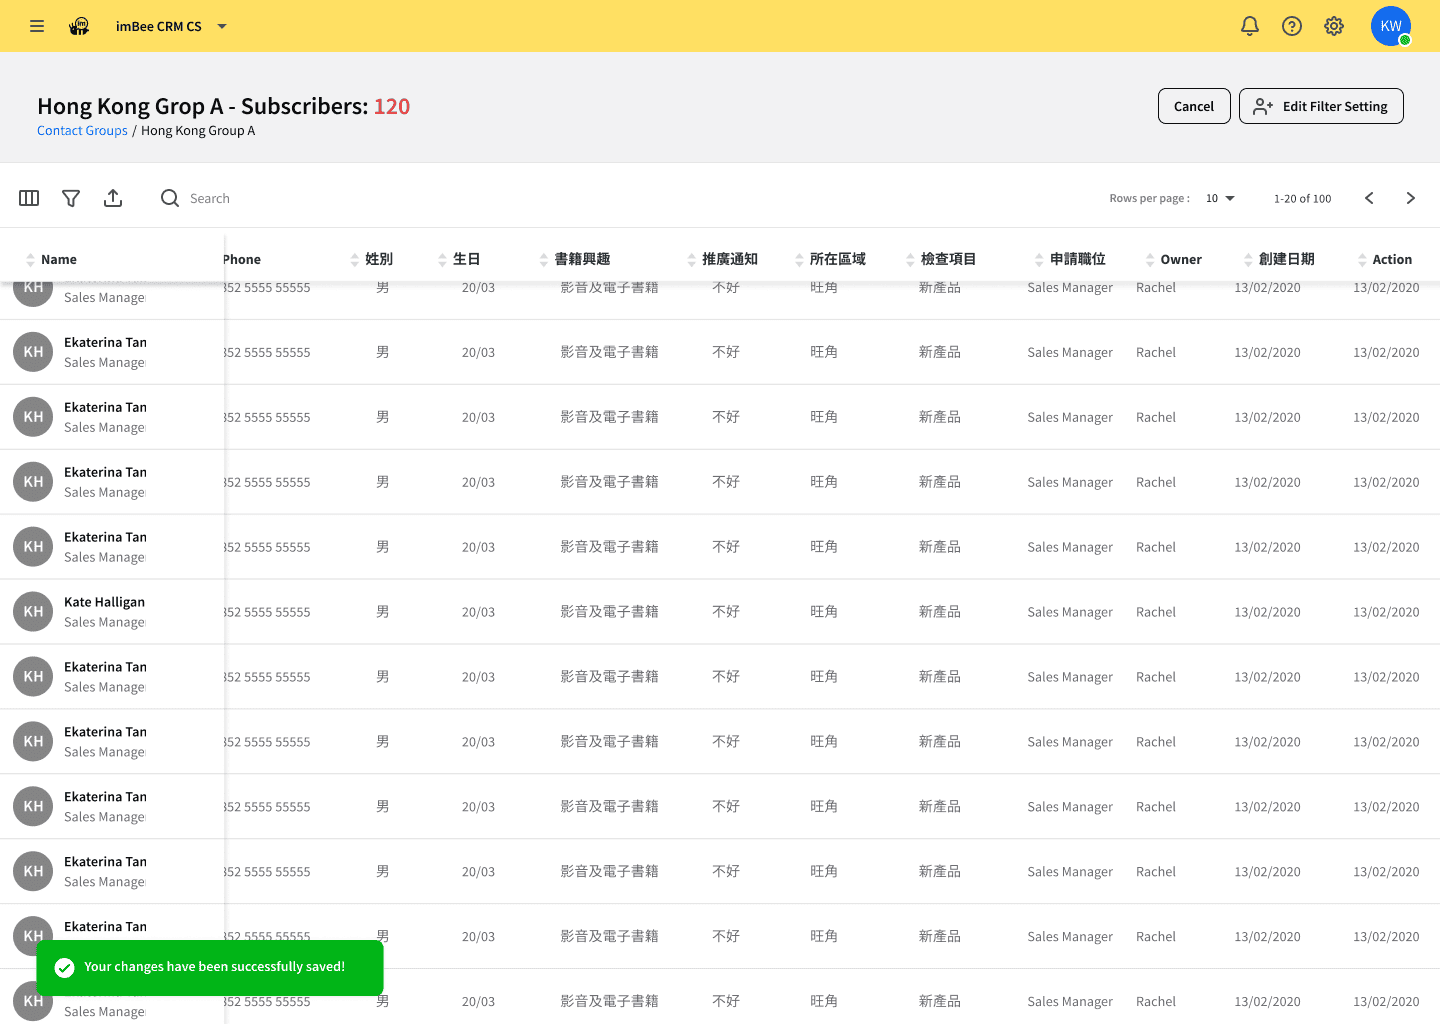Image resolution: width=1440 pixels, height=1024 pixels.
Task: Open the hamburger navigation menu
Action: (x=37, y=26)
